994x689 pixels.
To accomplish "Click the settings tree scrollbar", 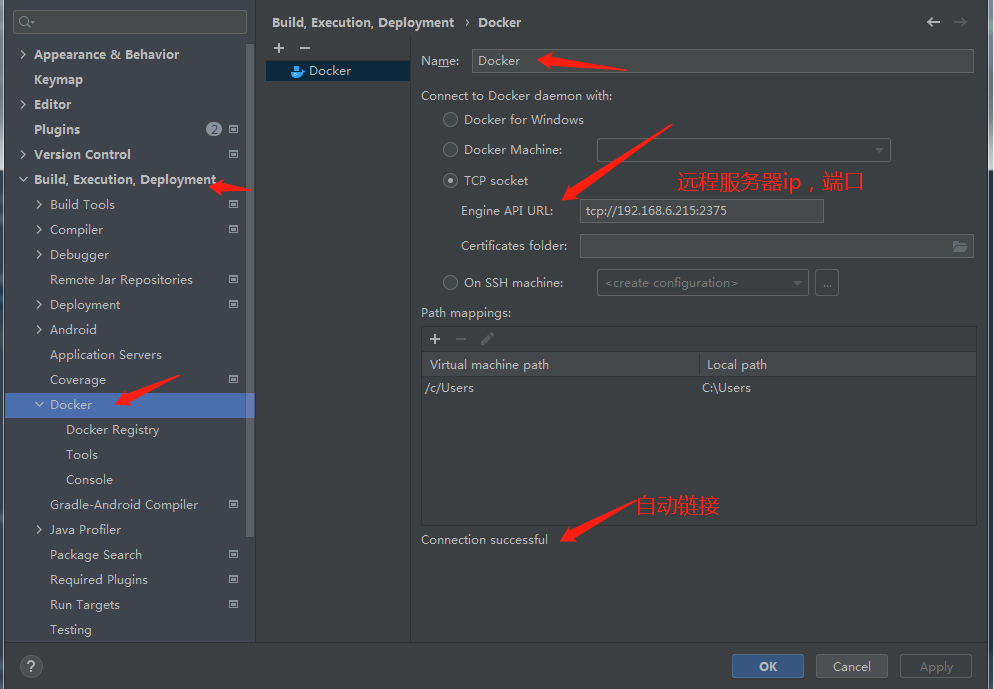I will (250, 291).
